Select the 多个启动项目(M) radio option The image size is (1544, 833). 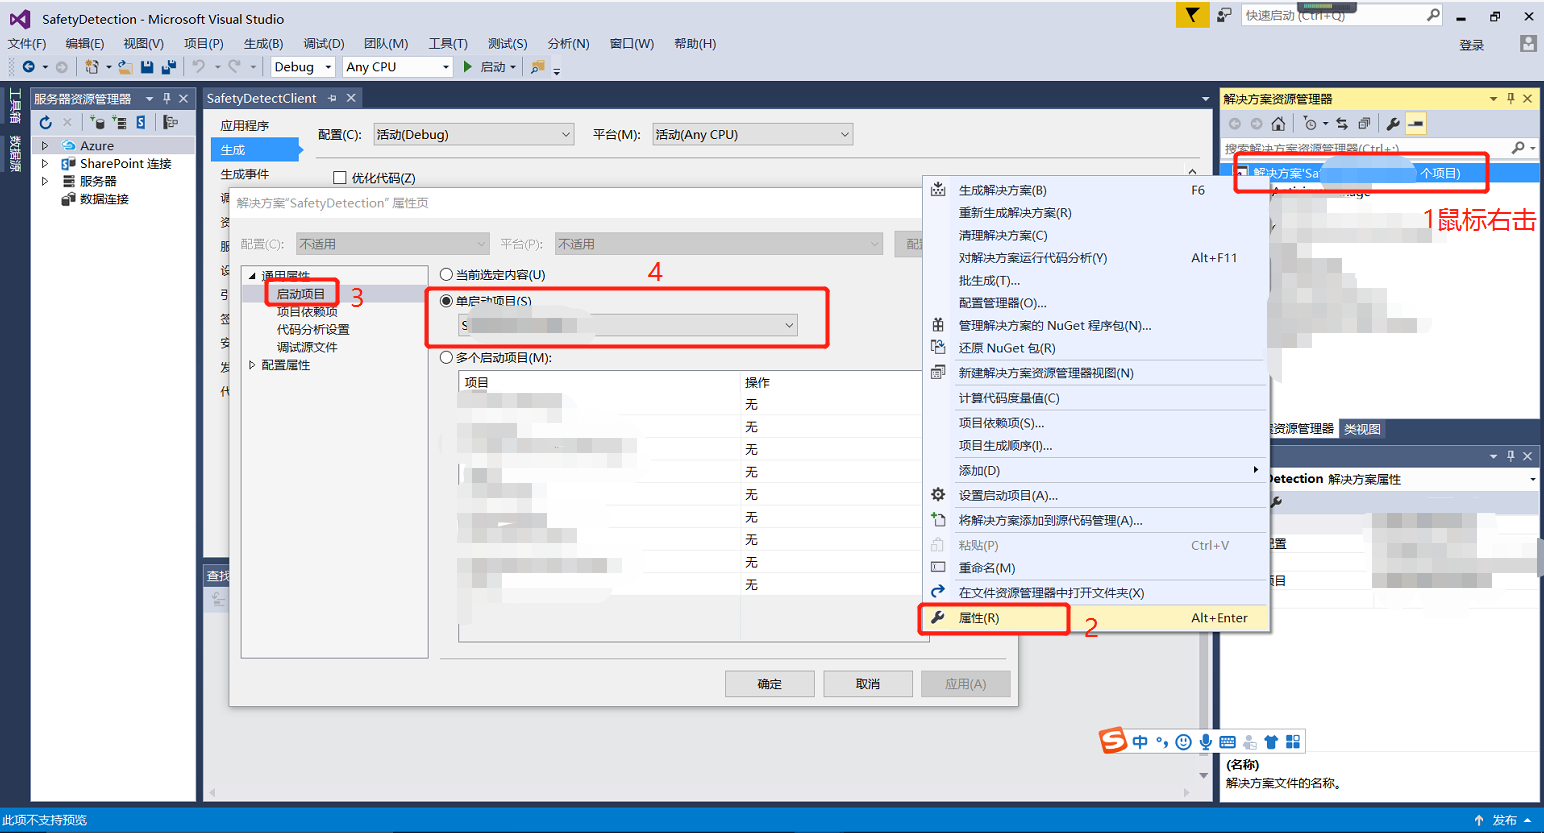coord(447,358)
